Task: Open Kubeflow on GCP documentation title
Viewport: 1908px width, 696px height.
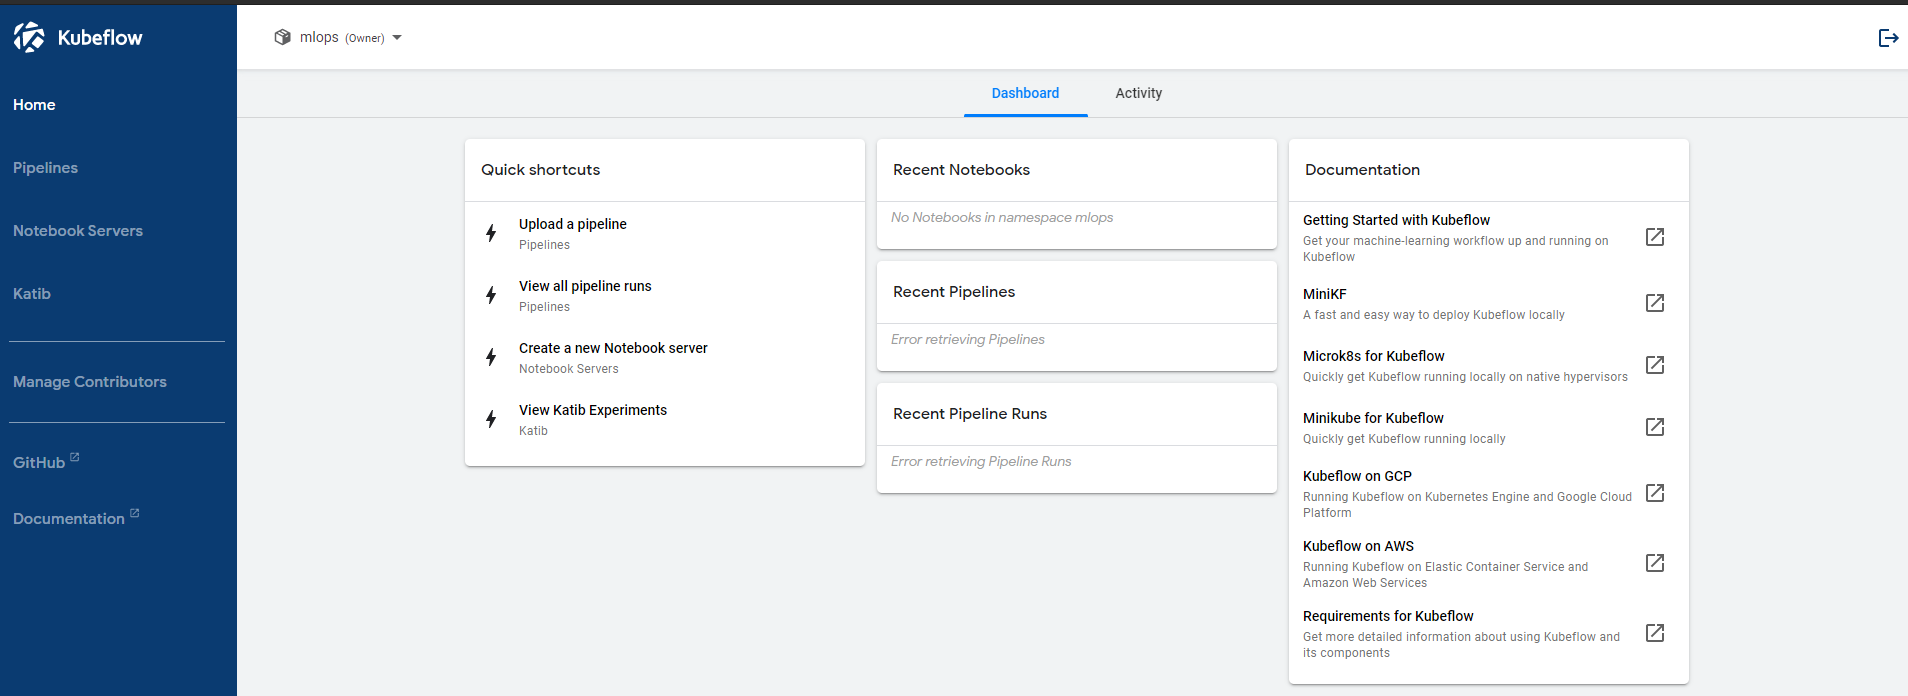Action: point(1357,476)
